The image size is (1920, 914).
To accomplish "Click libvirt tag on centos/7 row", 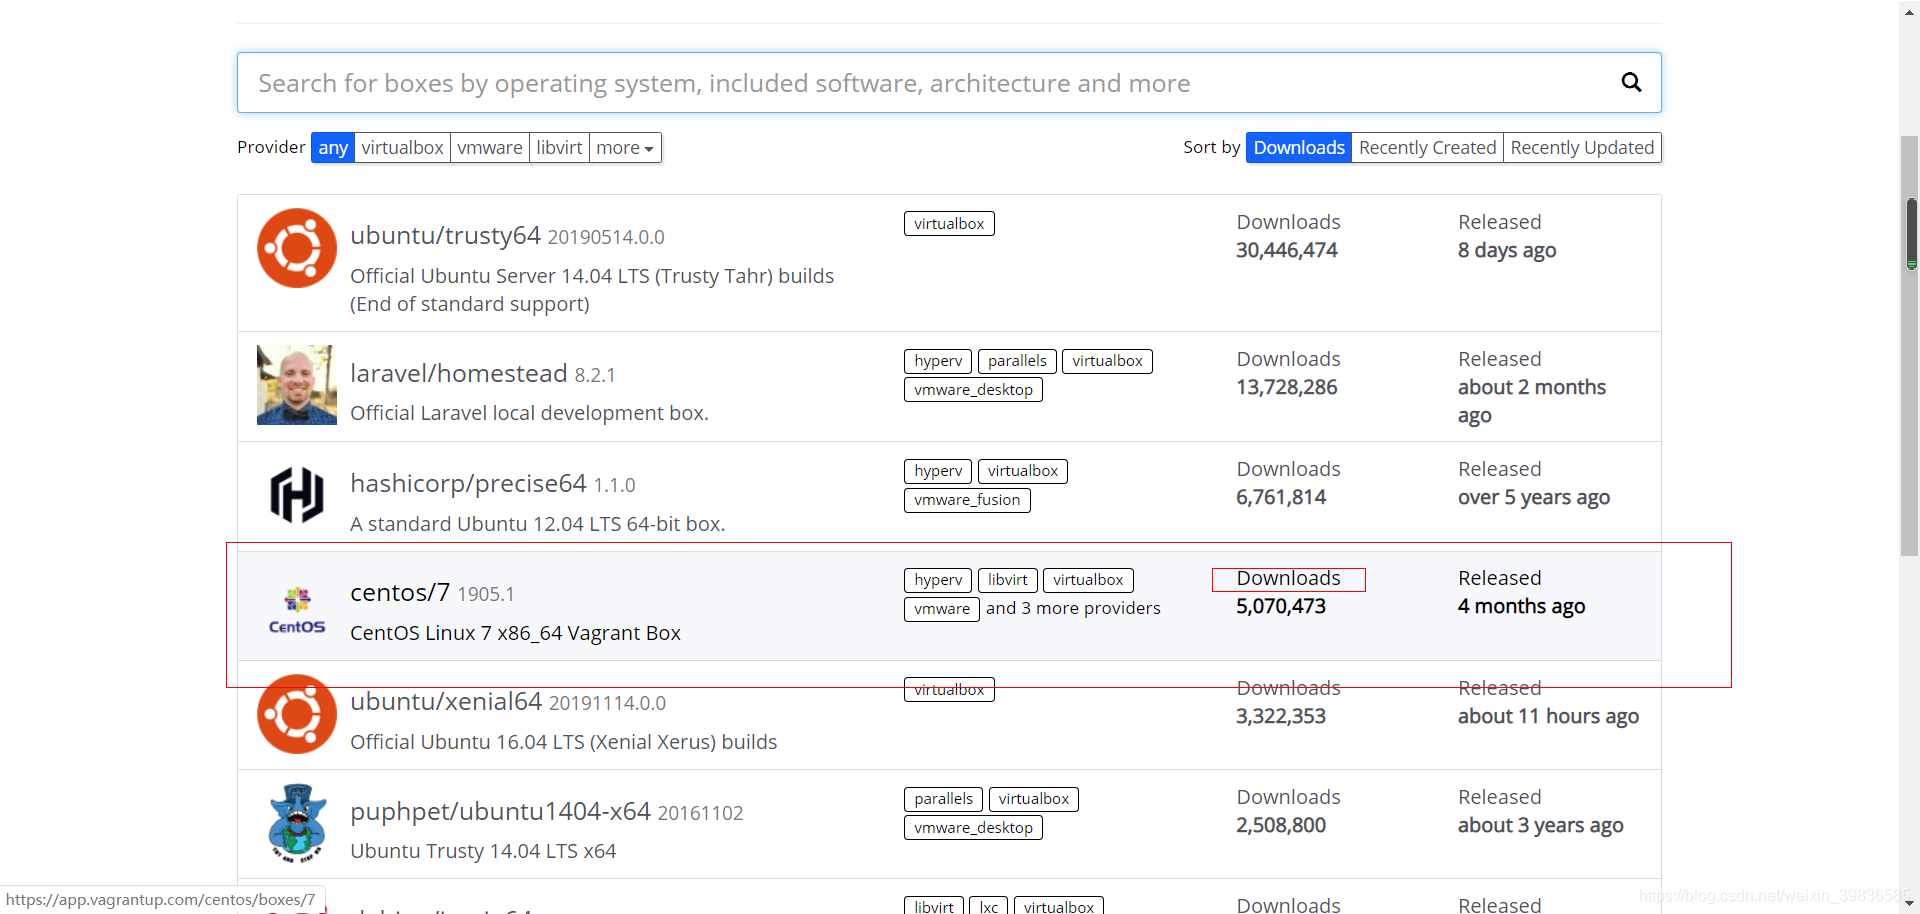I will click(x=1007, y=580).
